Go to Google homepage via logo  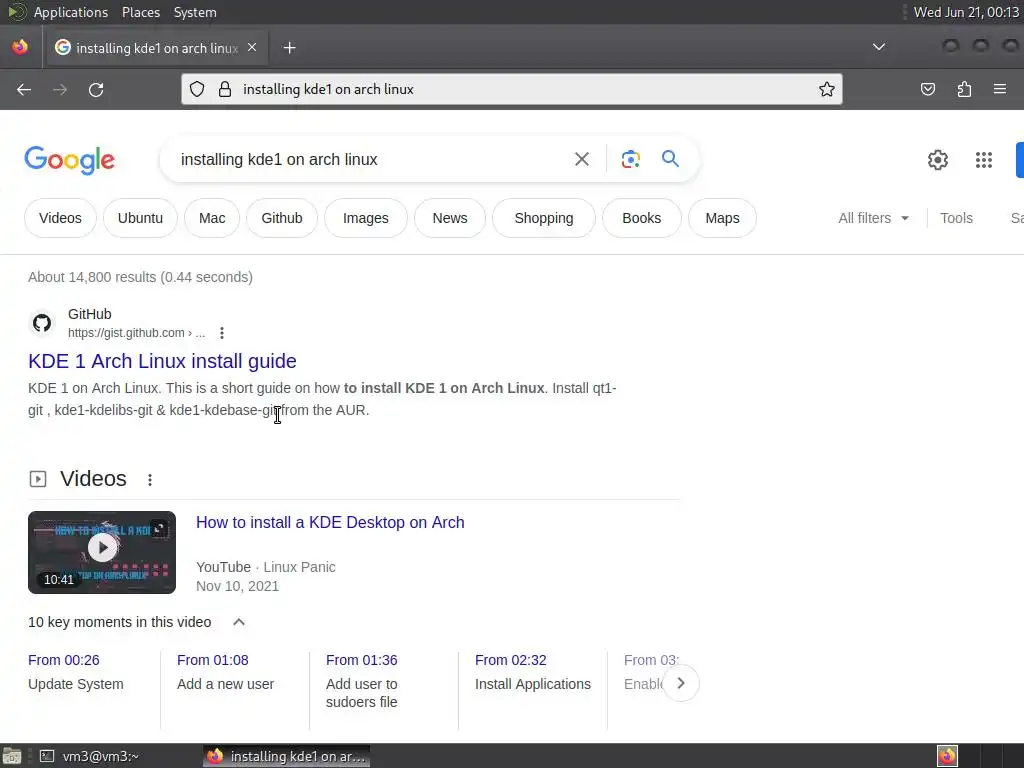[x=69, y=160]
